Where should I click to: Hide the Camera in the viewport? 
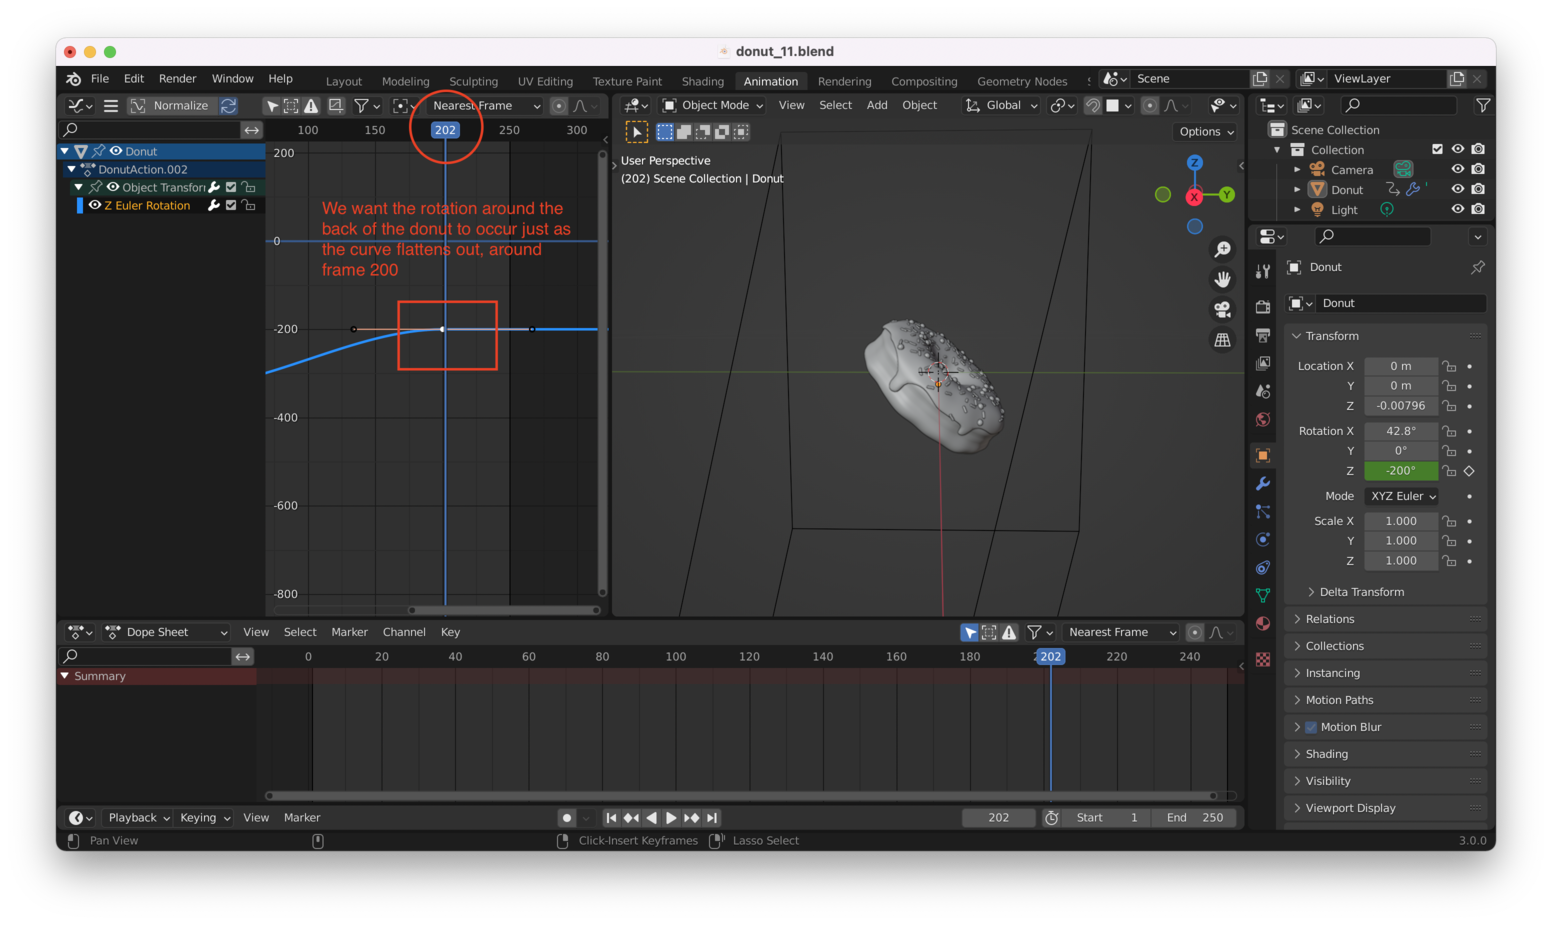coord(1458,169)
